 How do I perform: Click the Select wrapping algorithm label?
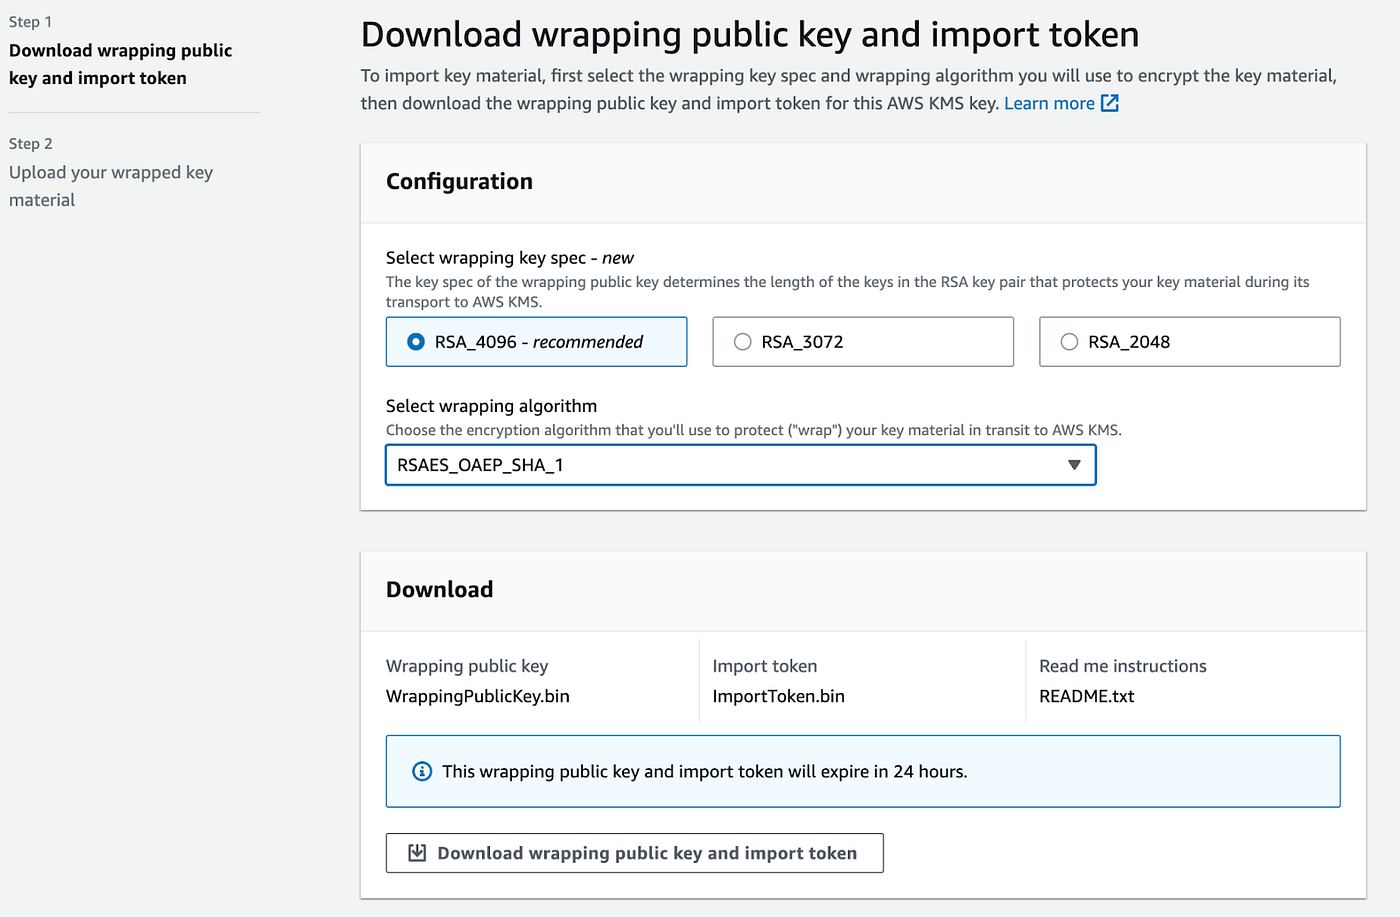[x=491, y=406]
